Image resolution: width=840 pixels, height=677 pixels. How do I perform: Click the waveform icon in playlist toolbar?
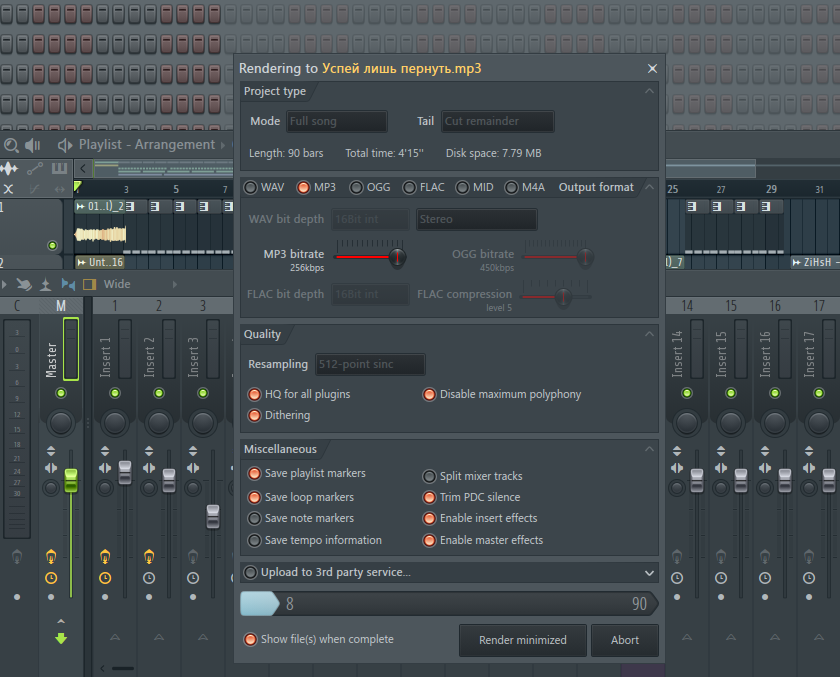pos(9,169)
